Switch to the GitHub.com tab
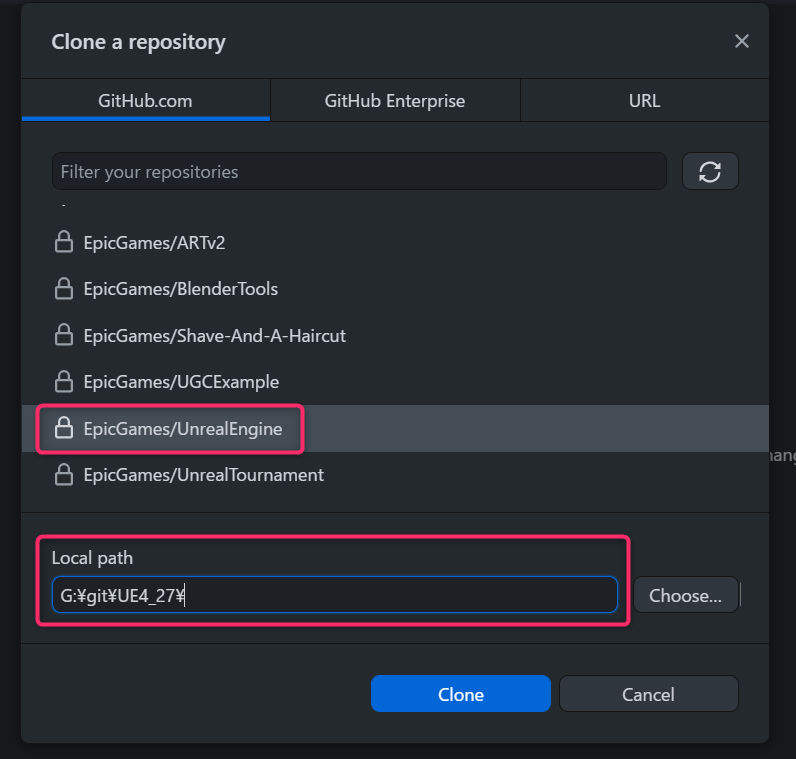 (x=146, y=101)
